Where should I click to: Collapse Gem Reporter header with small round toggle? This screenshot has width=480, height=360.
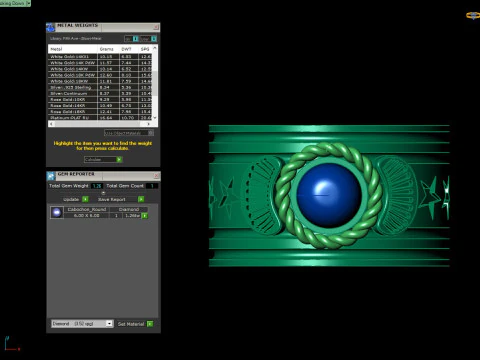[103, 193]
